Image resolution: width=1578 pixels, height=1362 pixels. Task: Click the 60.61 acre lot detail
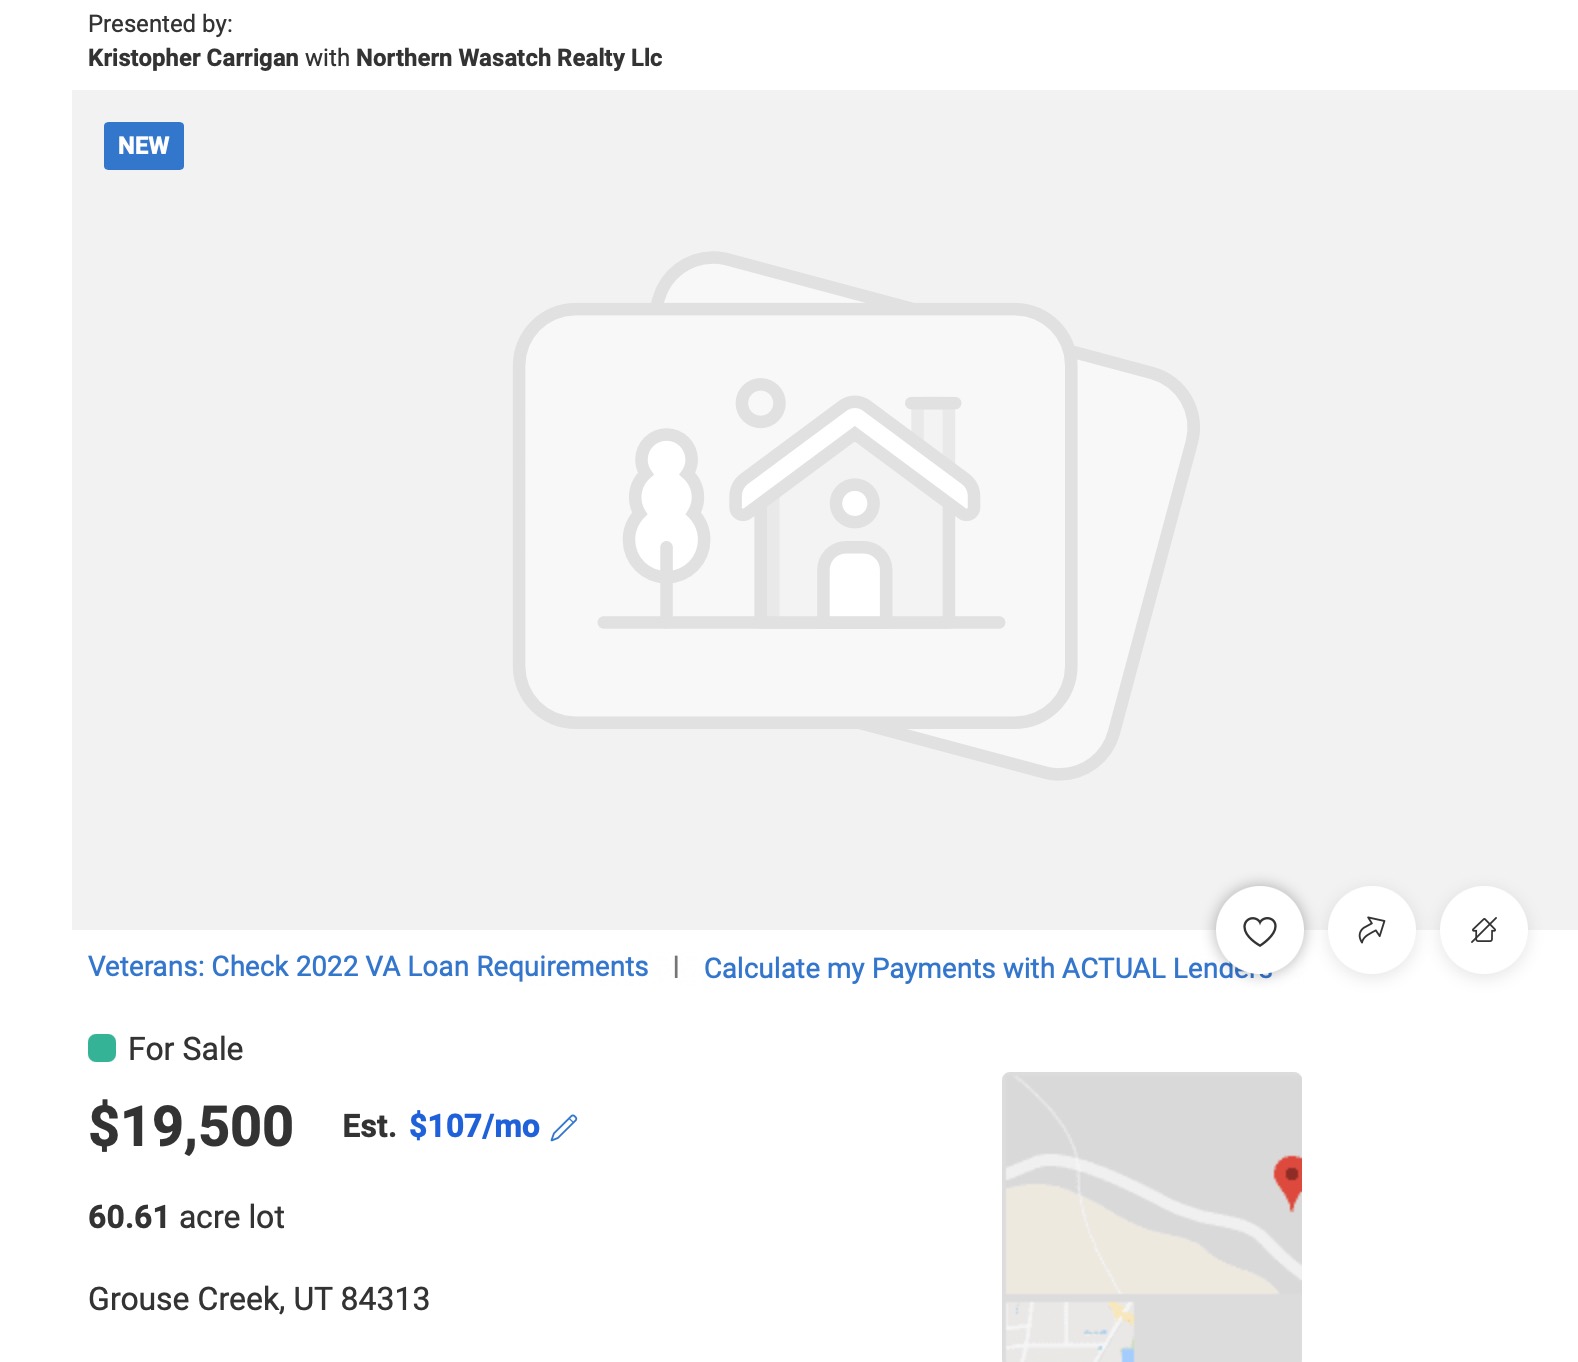pos(186,1217)
